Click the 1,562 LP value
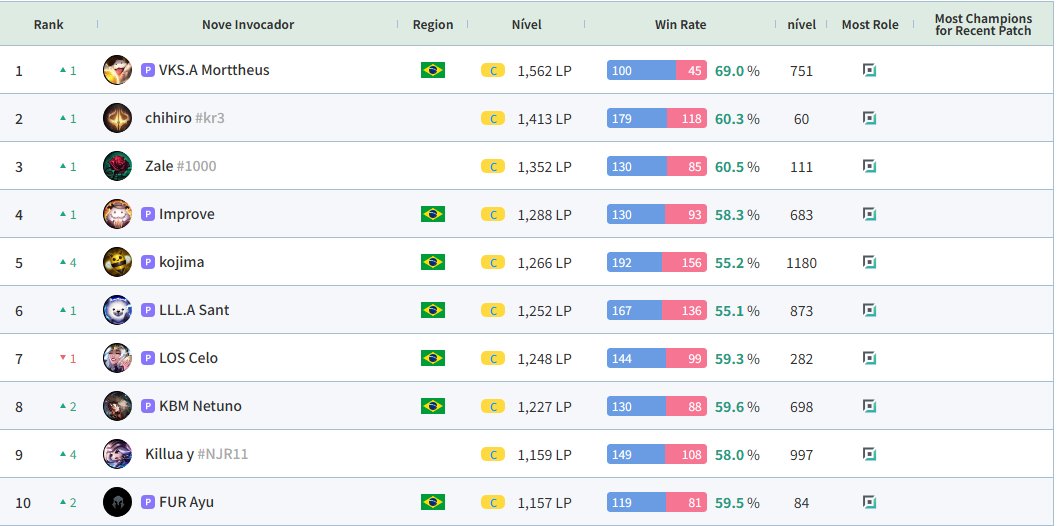The width and height of the screenshot is (1059, 526). point(544,70)
